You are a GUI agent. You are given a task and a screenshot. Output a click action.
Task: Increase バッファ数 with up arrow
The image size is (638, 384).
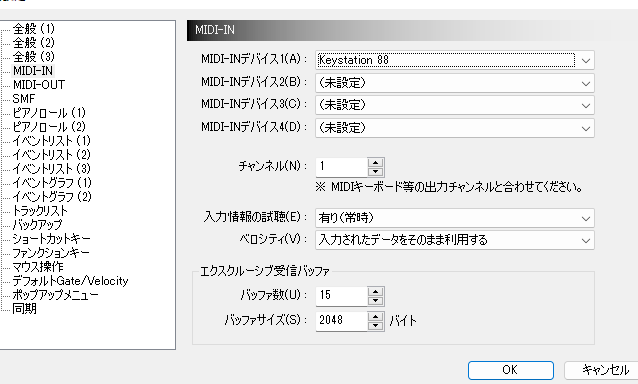375,292
